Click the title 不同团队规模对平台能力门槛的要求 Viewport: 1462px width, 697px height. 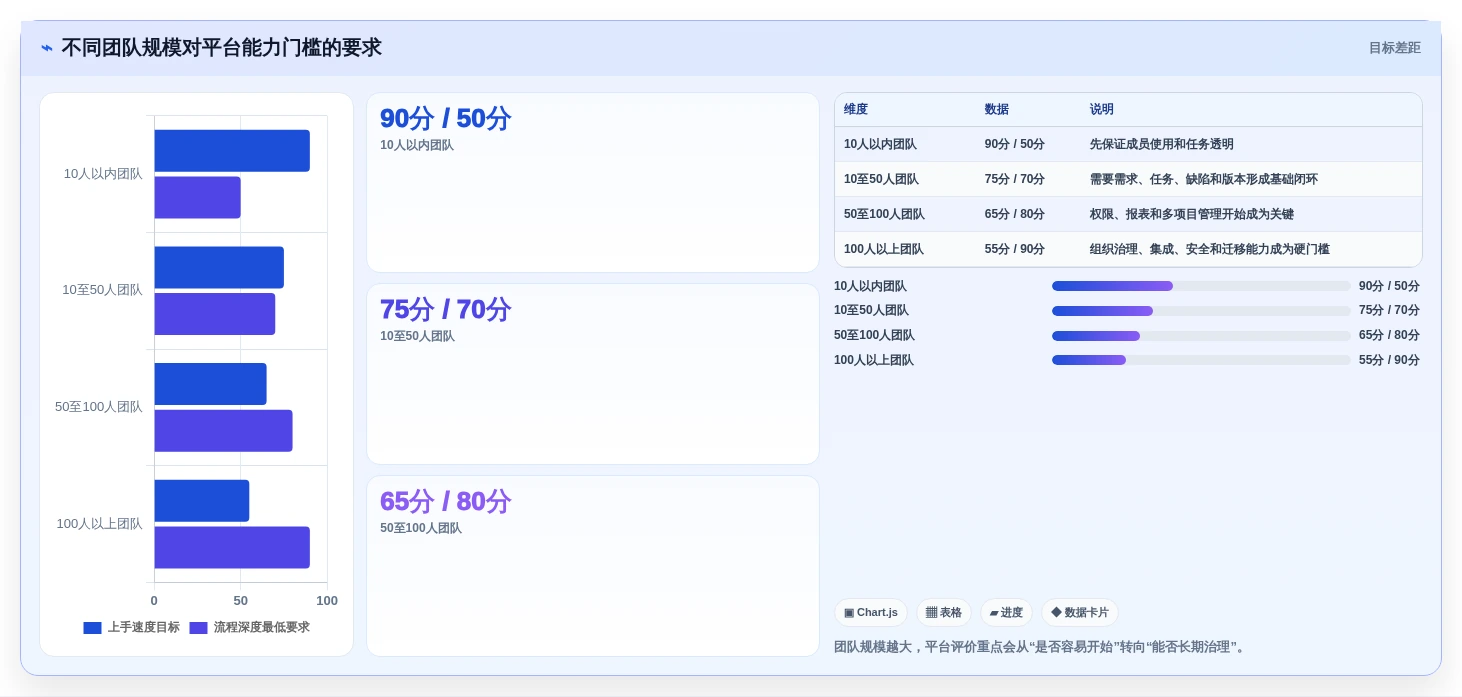pyautogui.click(x=221, y=48)
